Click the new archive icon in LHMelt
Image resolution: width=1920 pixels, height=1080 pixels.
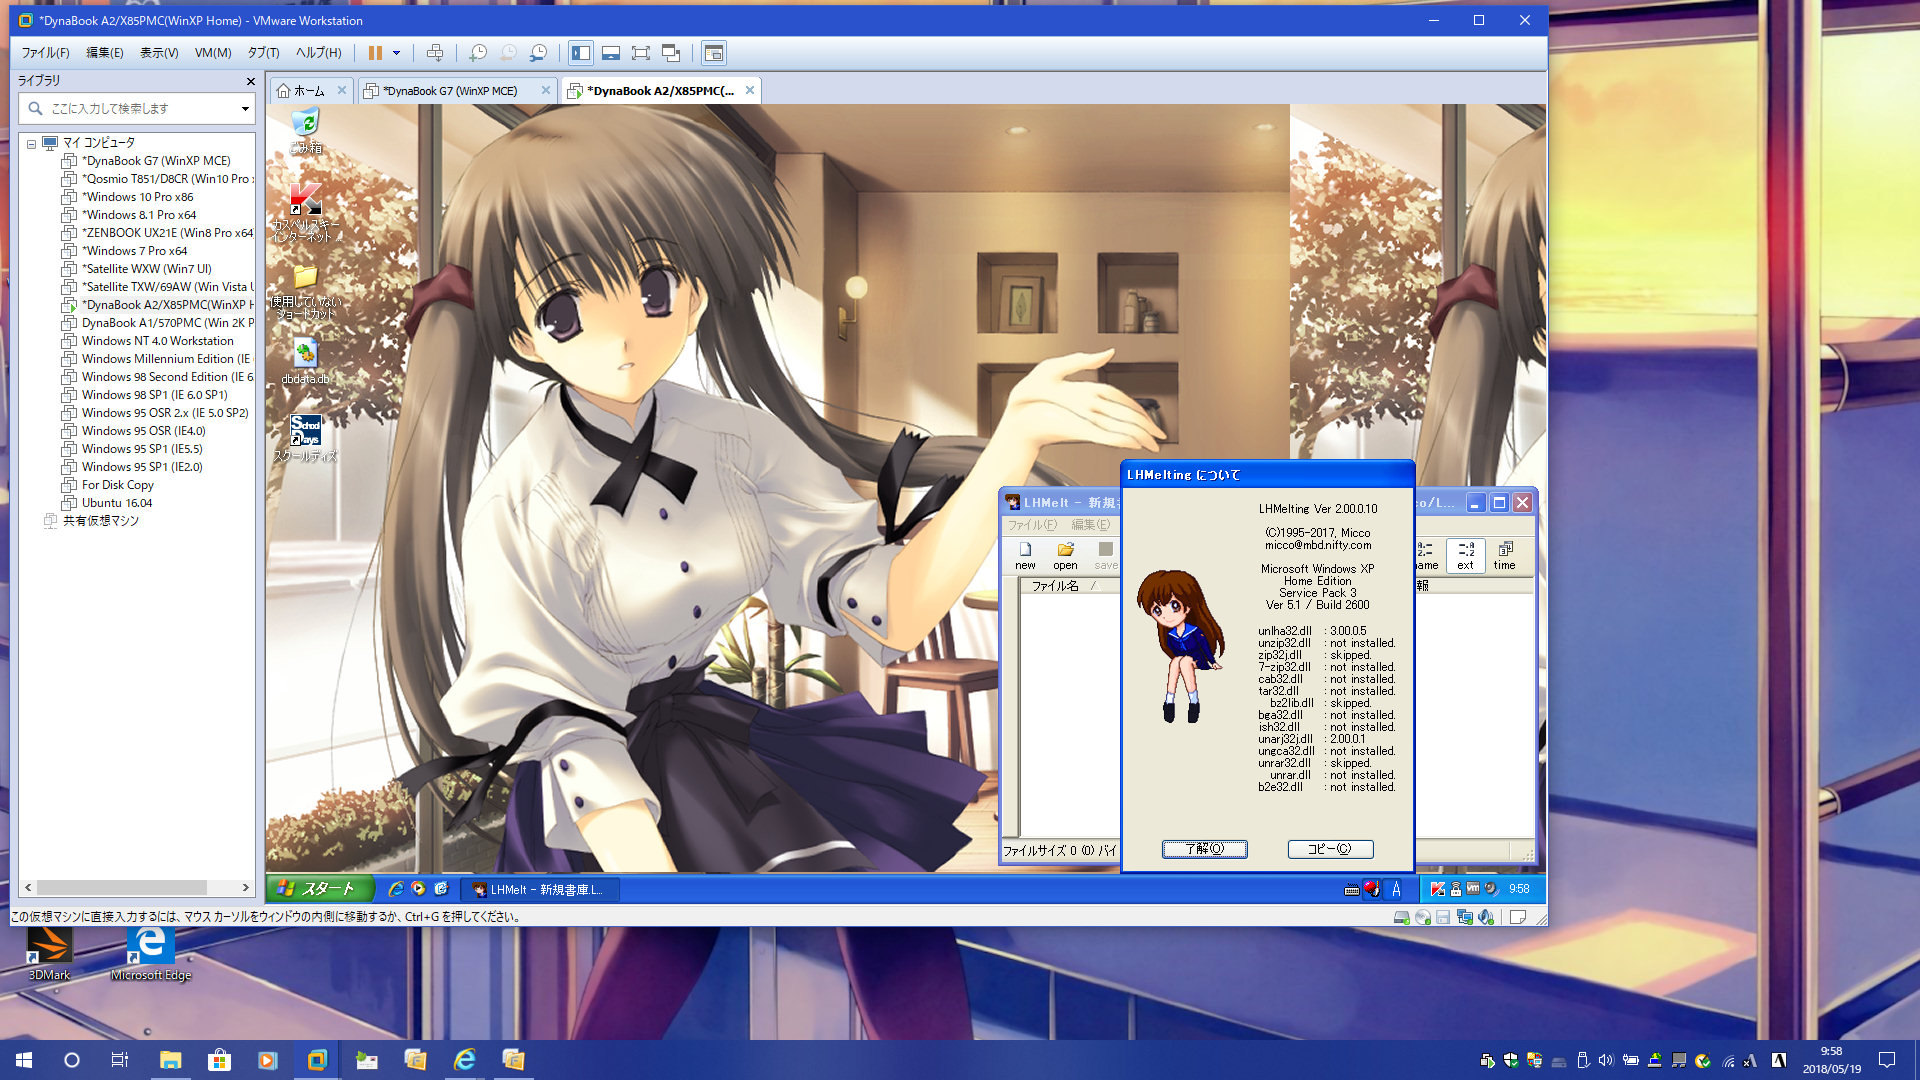[x=1025, y=555]
